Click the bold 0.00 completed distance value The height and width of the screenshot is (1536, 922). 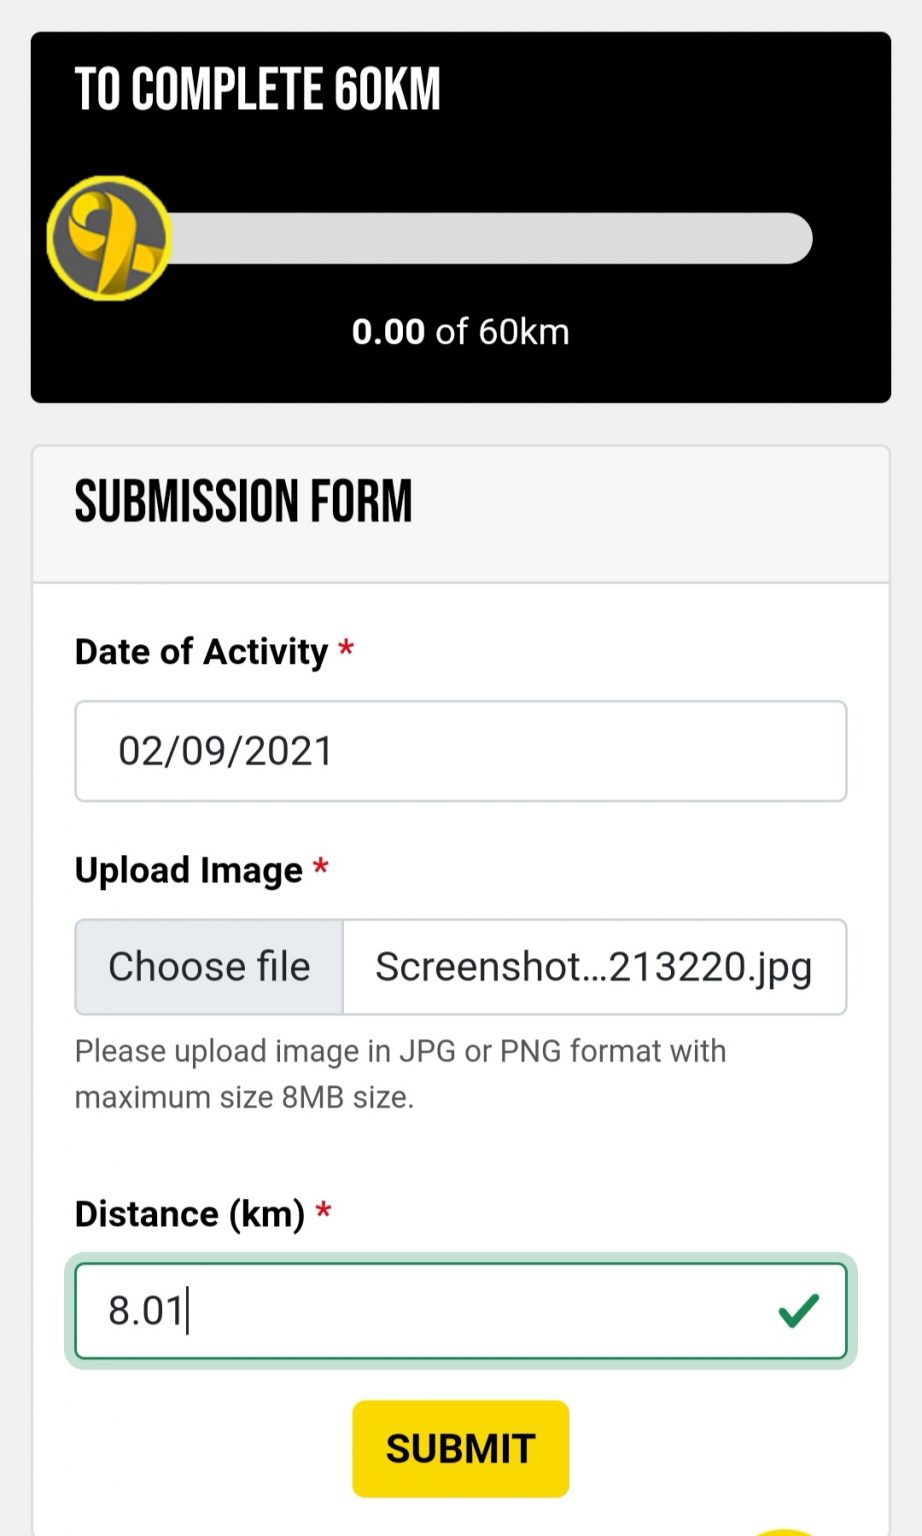[x=388, y=332]
